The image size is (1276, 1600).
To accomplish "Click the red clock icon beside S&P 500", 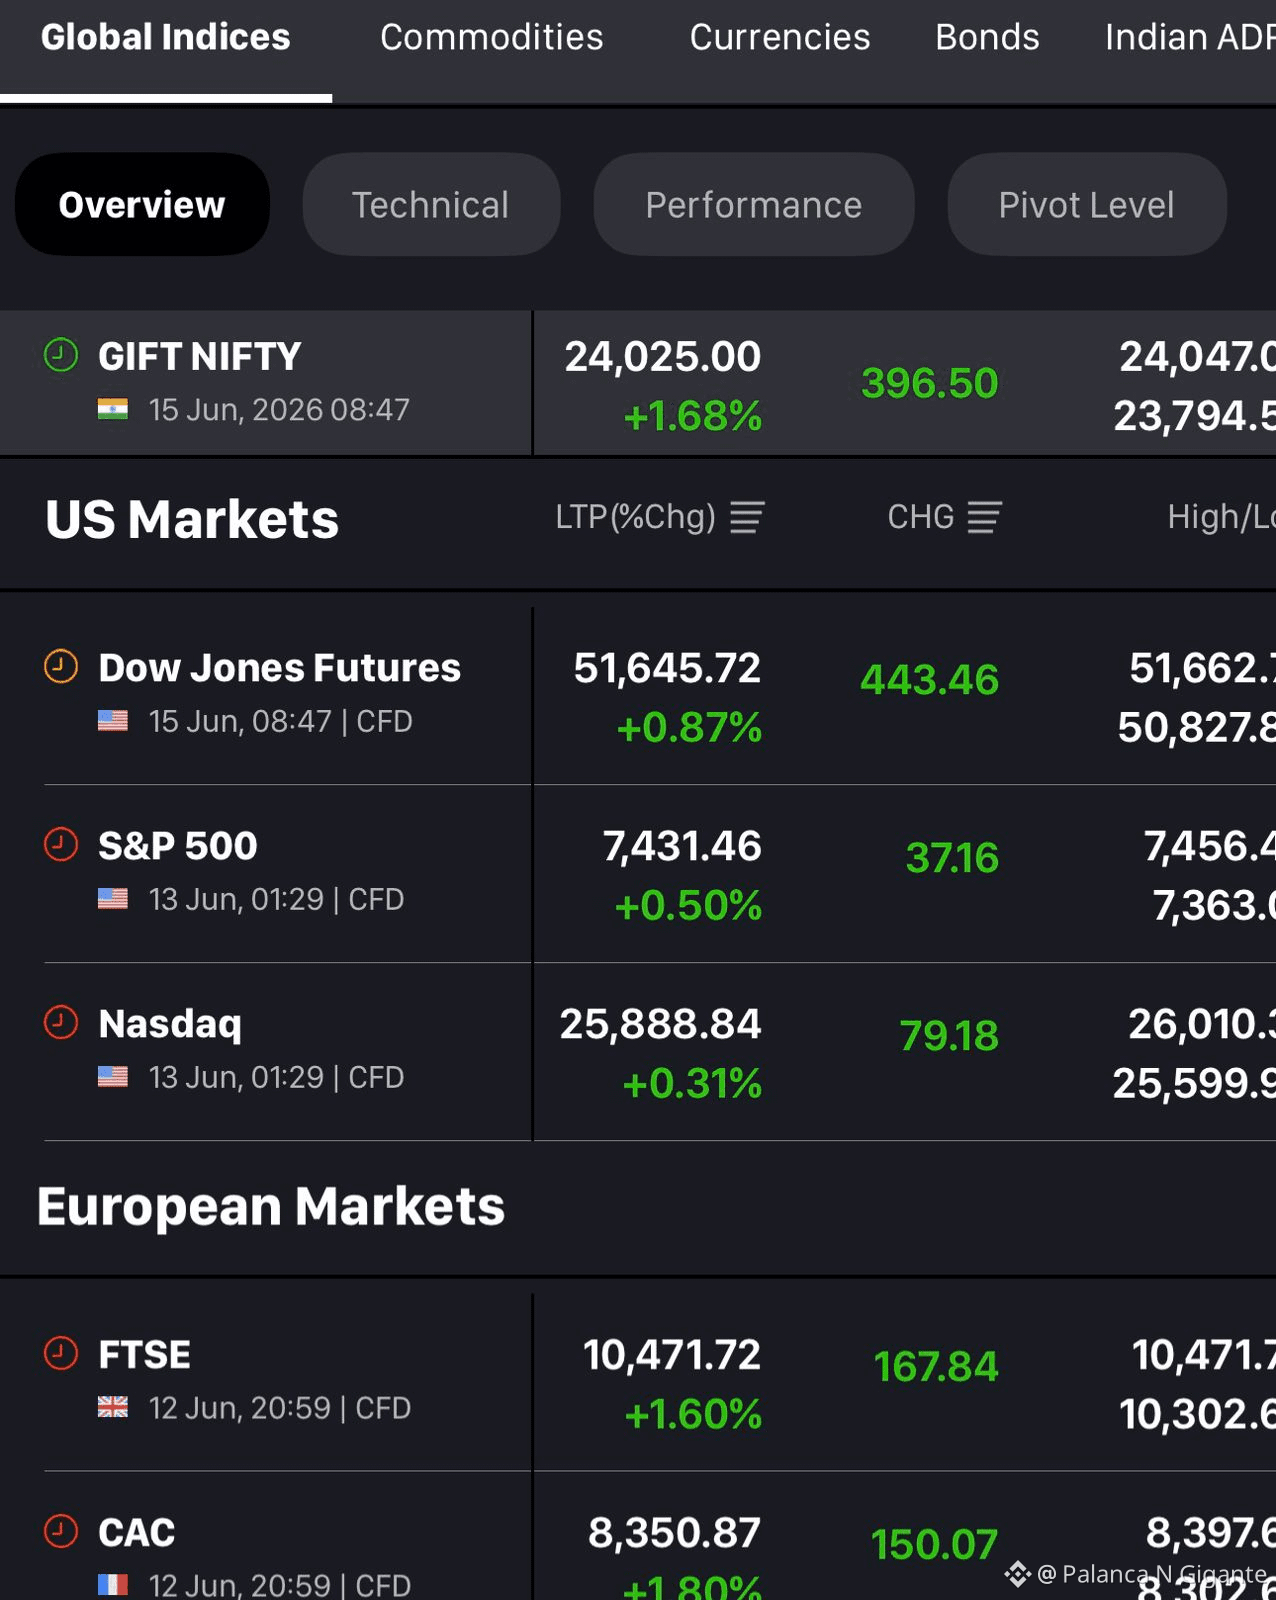I will click(x=61, y=844).
